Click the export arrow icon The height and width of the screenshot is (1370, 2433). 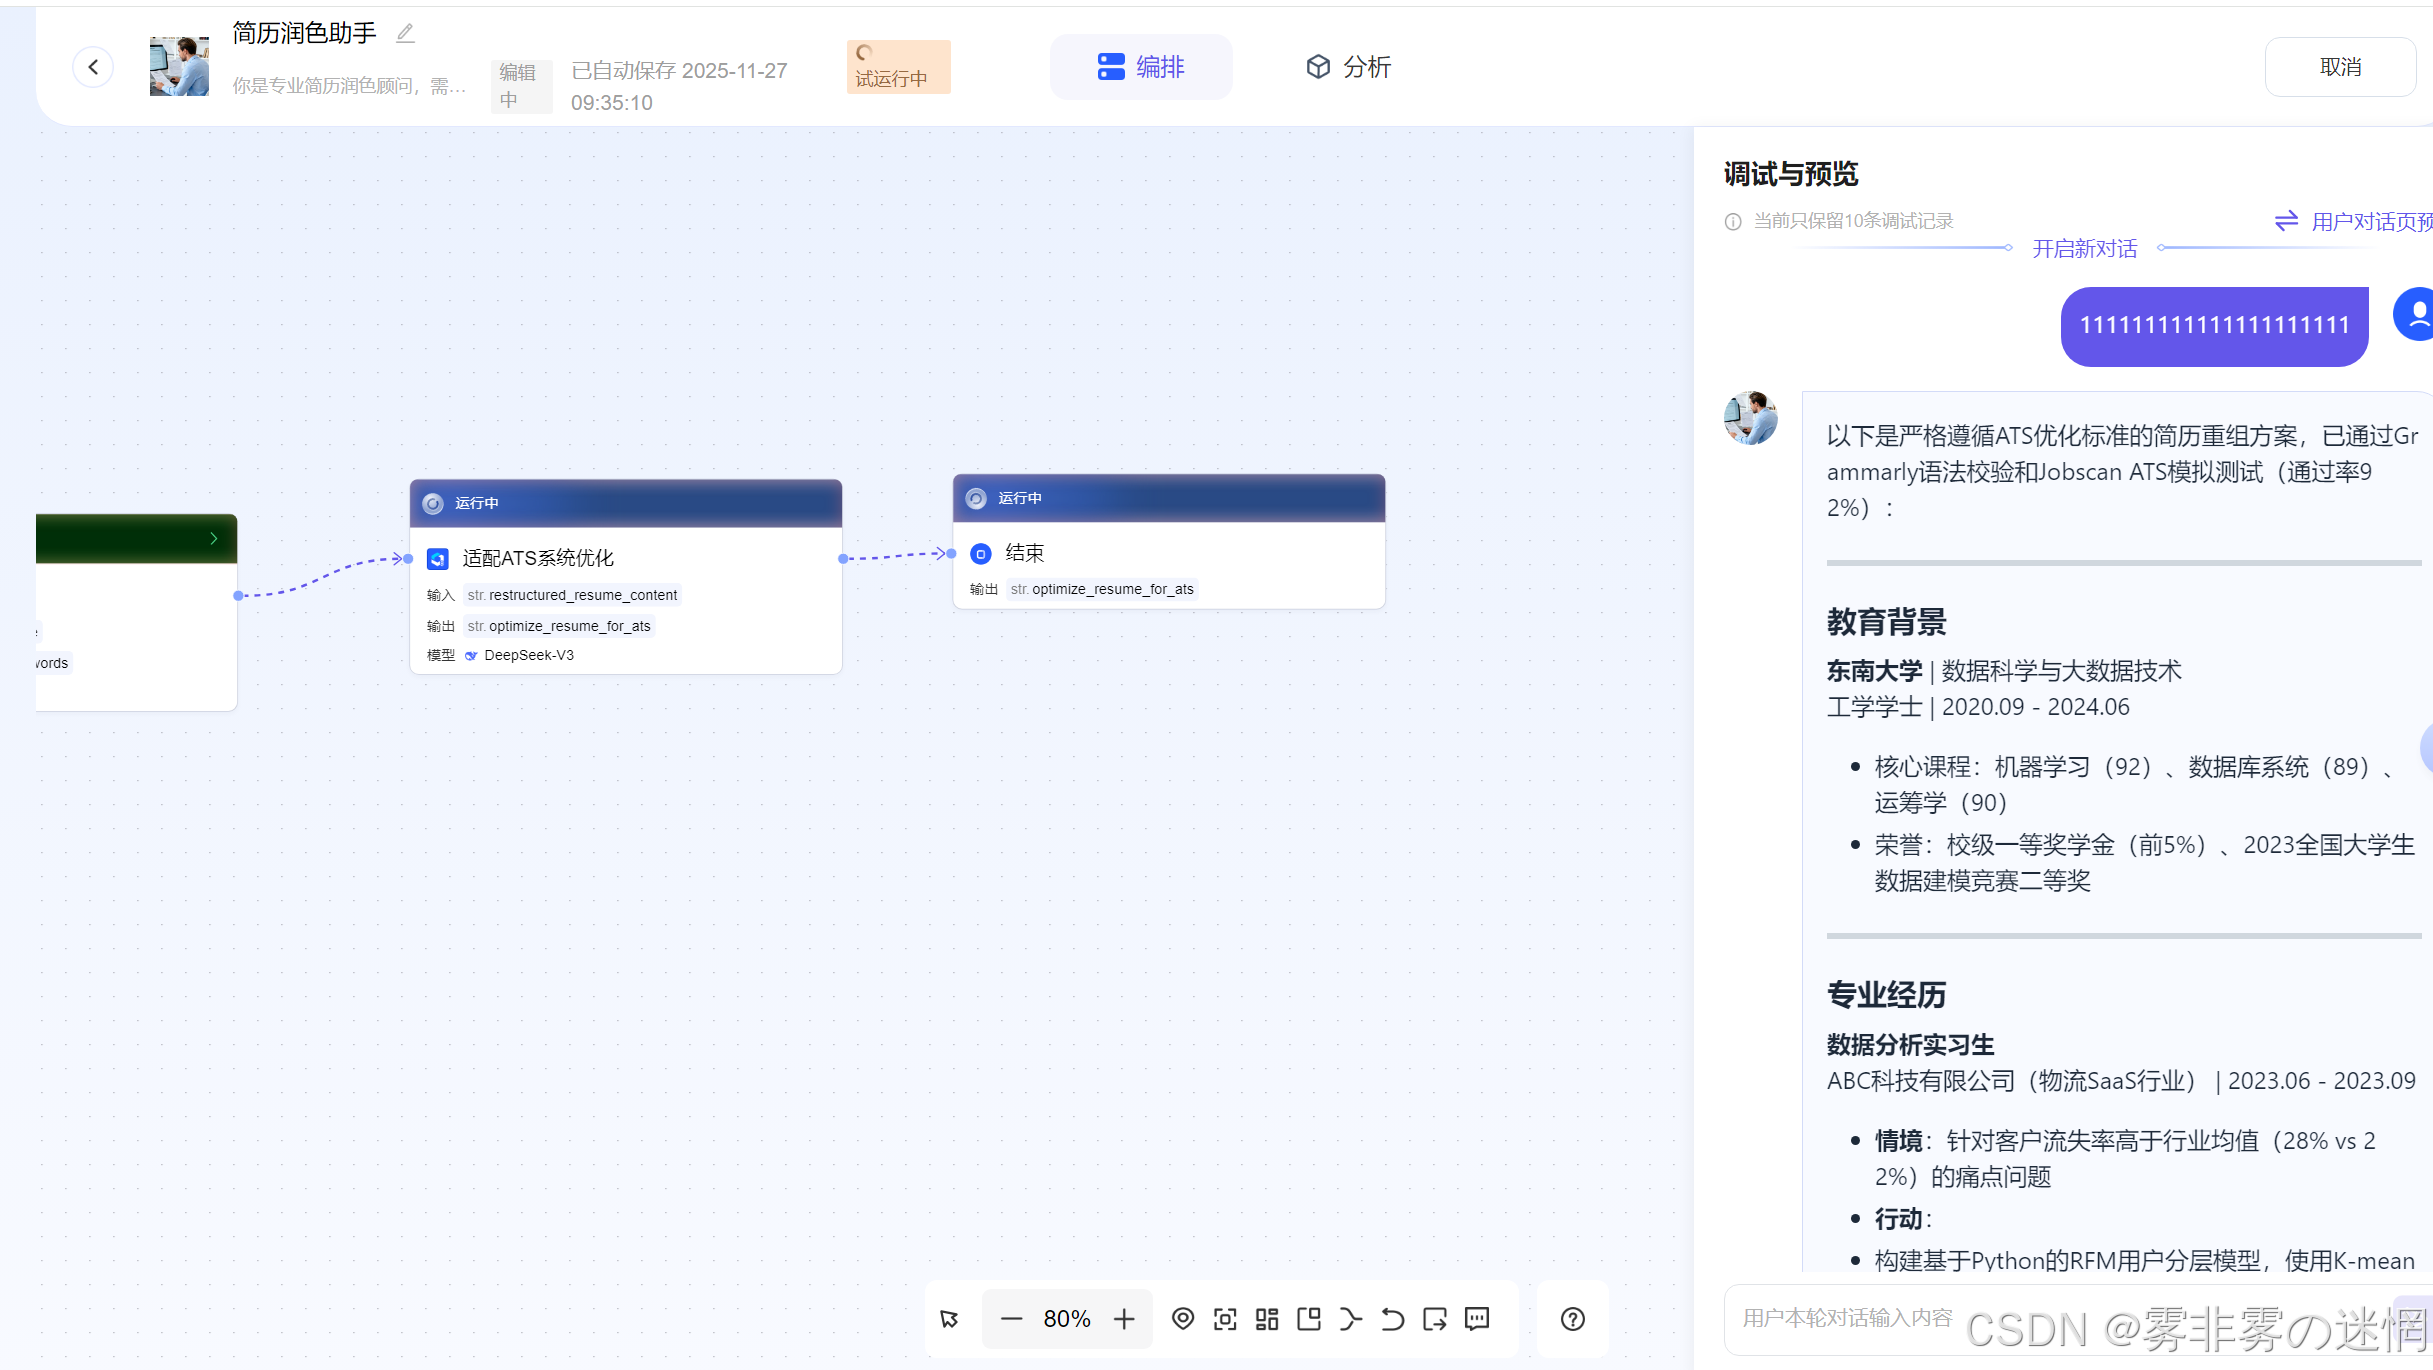[x=1435, y=1319]
